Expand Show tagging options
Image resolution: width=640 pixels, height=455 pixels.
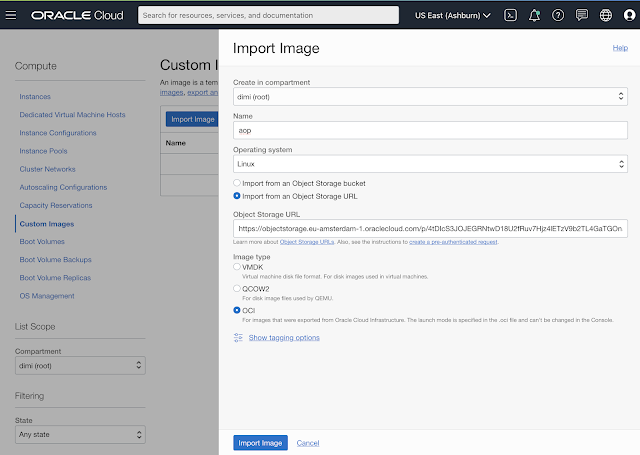pyautogui.click(x=284, y=338)
